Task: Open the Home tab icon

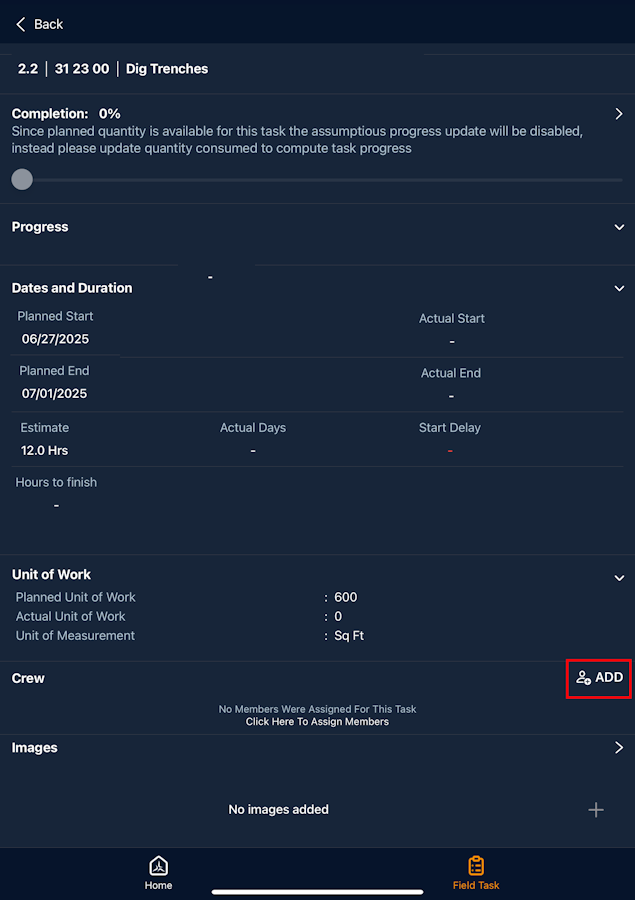Action: [158, 866]
